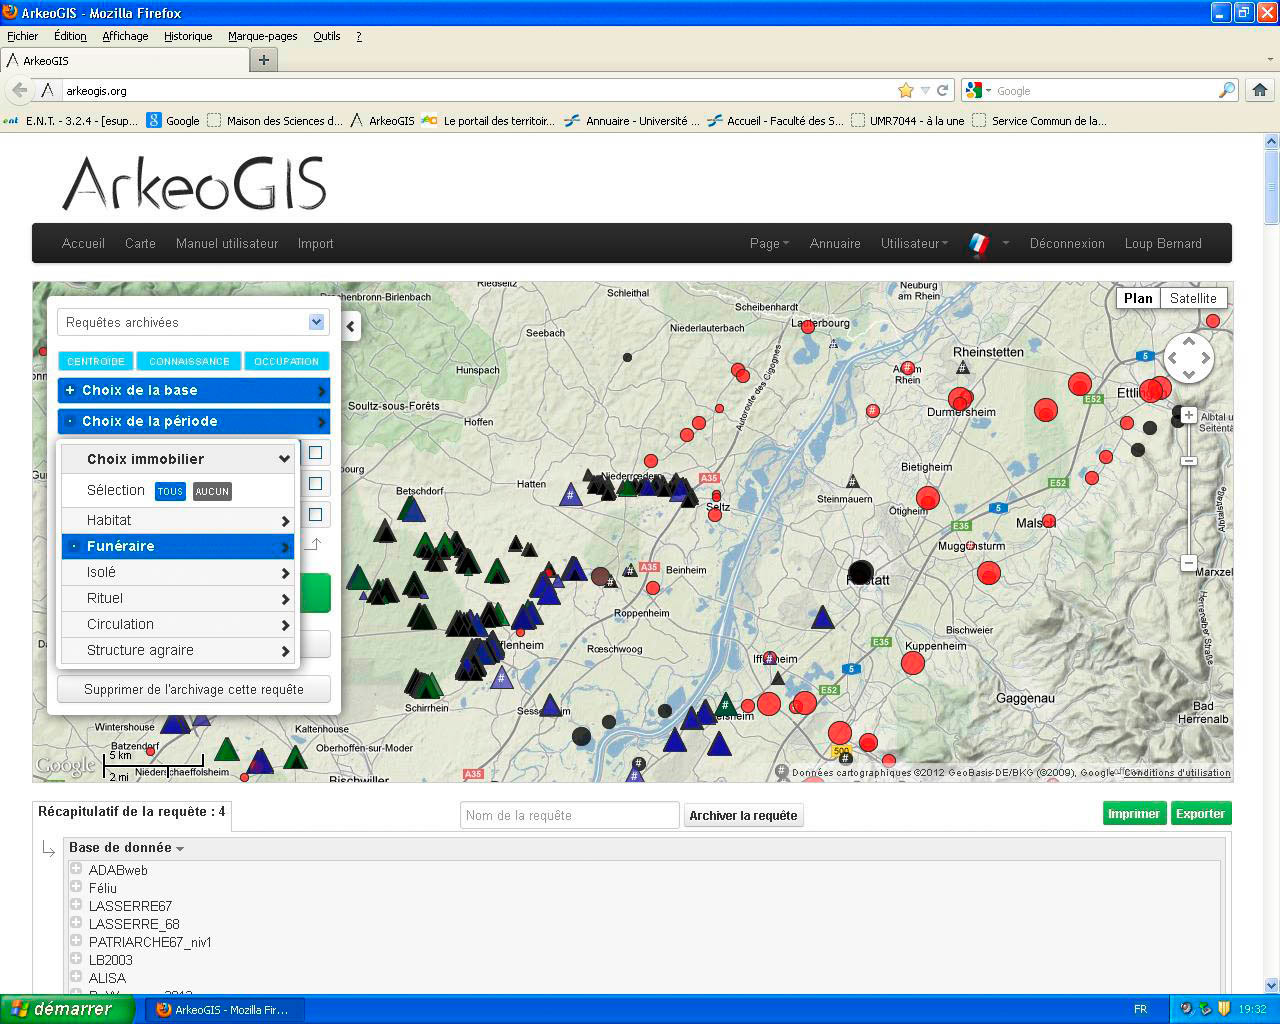Click the ArkeoGIS logo
Viewport: 1280px width, 1024px height.
195,183
